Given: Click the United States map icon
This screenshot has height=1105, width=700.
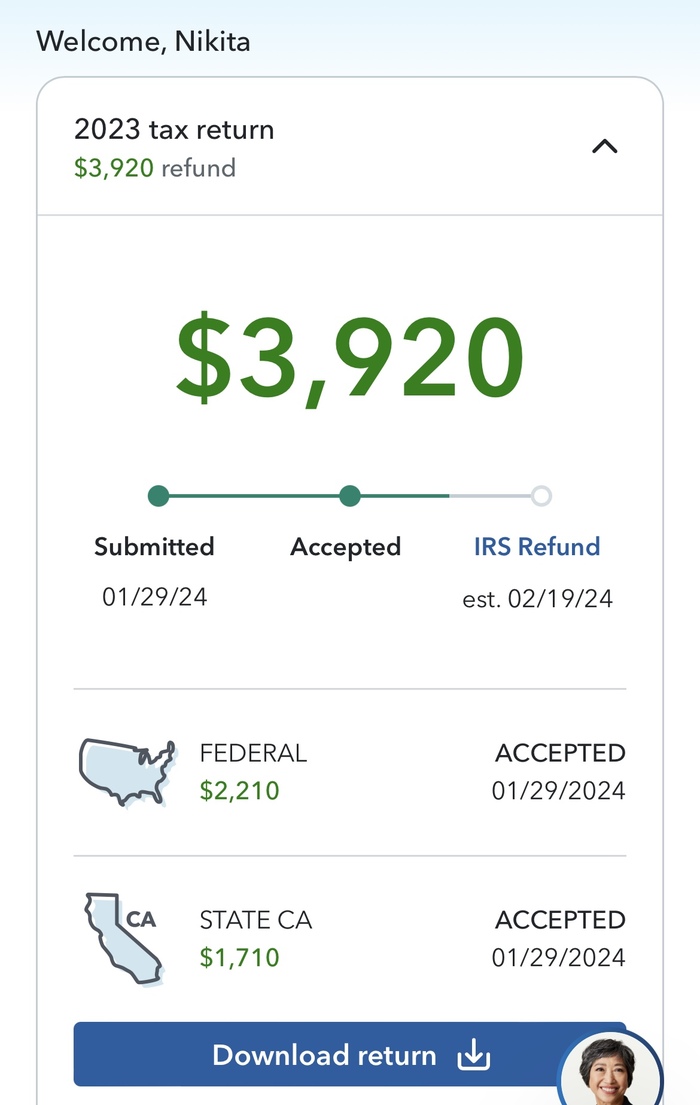Looking at the screenshot, I should (126, 772).
